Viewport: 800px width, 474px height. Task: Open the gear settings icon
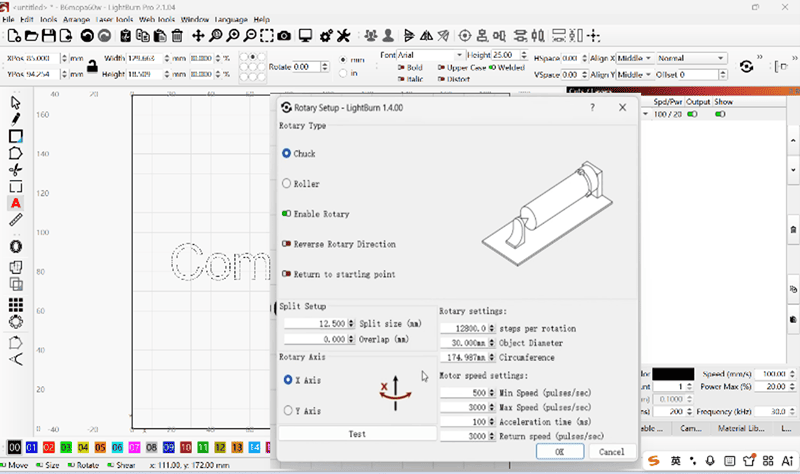(x=326, y=36)
